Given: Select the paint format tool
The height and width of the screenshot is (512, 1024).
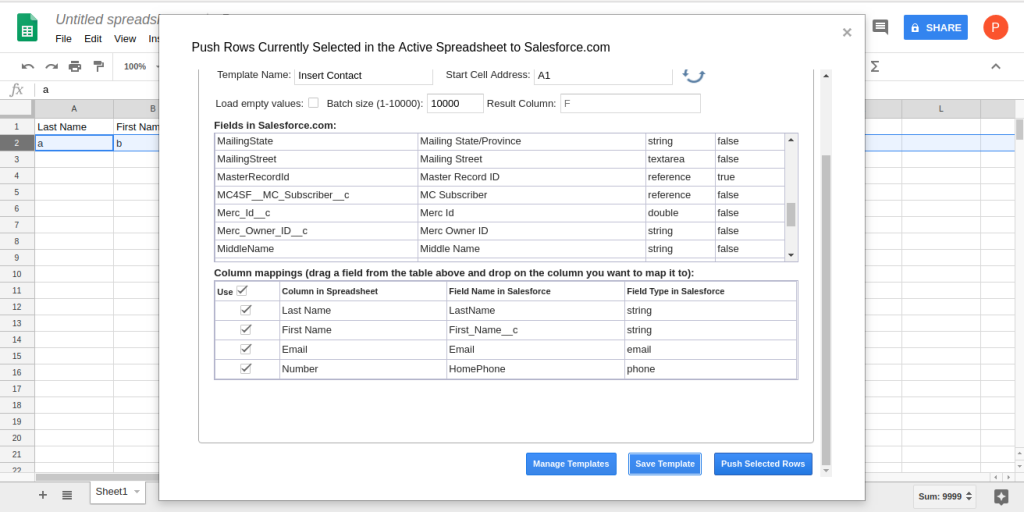Looking at the screenshot, I should click(x=98, y=66).
